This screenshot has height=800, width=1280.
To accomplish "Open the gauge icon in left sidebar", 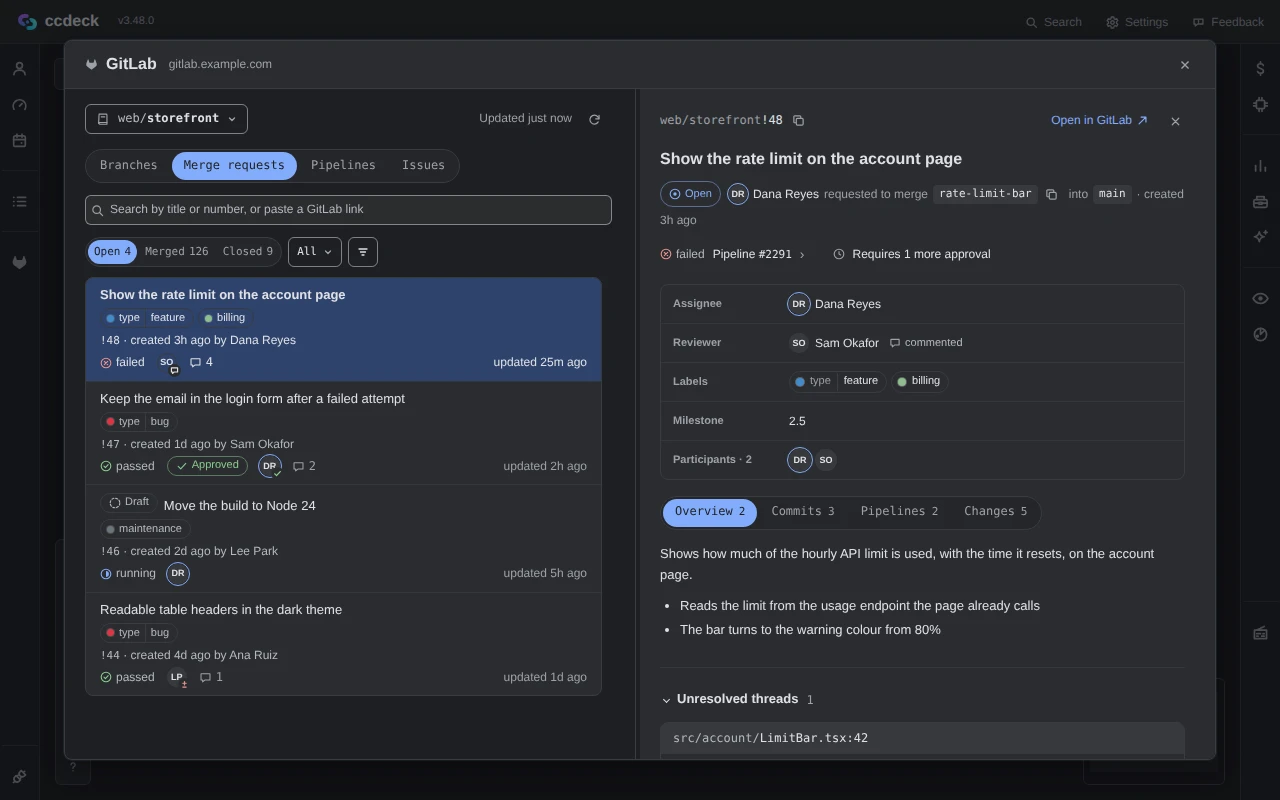I will [19, 105].
